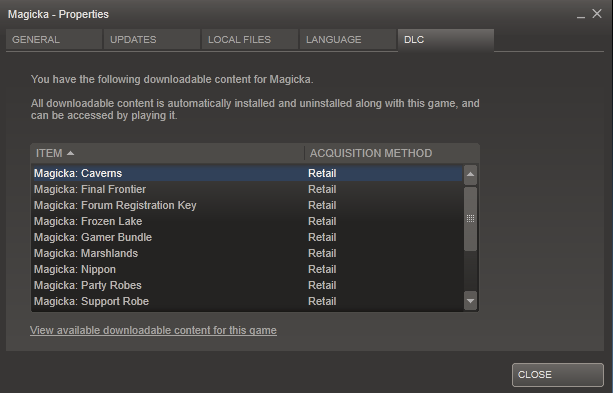Select the Magicka: Nippon row
Image resolution: width=613 pixels, height=393 pixels.
click(247, 269)
